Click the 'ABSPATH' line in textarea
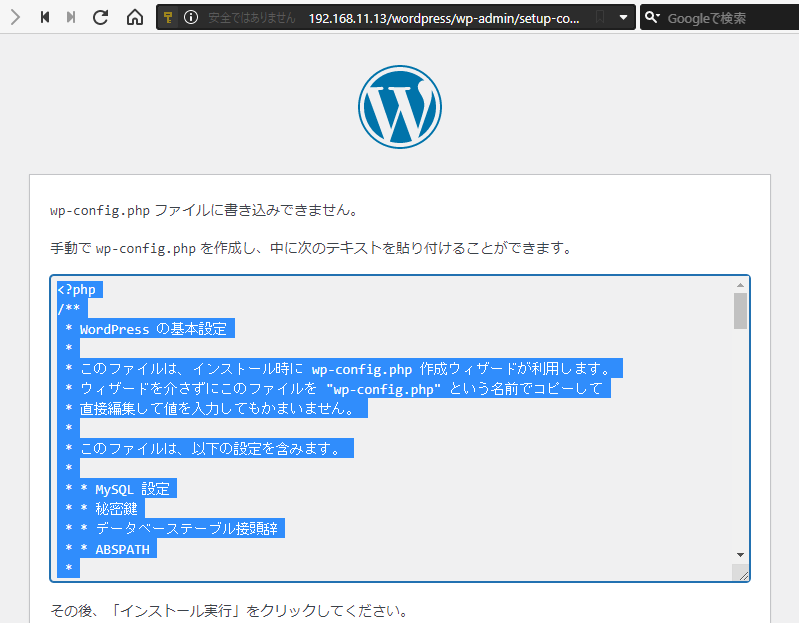This screenshot has height=623, width=799. click(126, 548)
